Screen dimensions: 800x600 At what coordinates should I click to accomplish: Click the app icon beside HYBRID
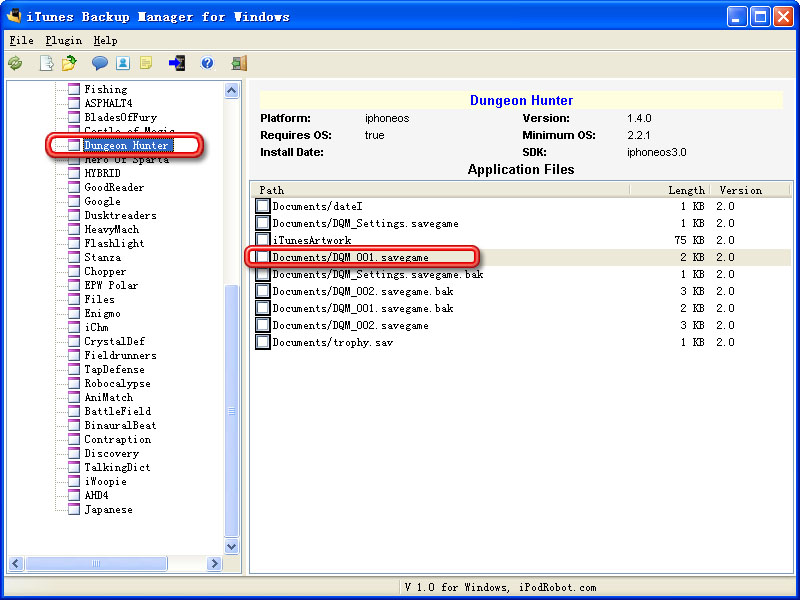(x=74, y=173)
